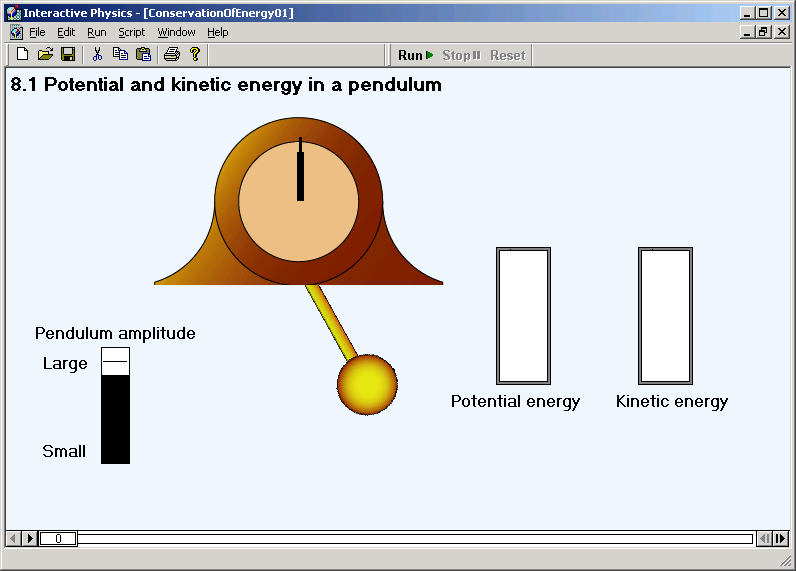Set the Pendulum amplitude slider near Large
Screen dimensions: 796x571
pyautogui.click(x=116, y=361)
